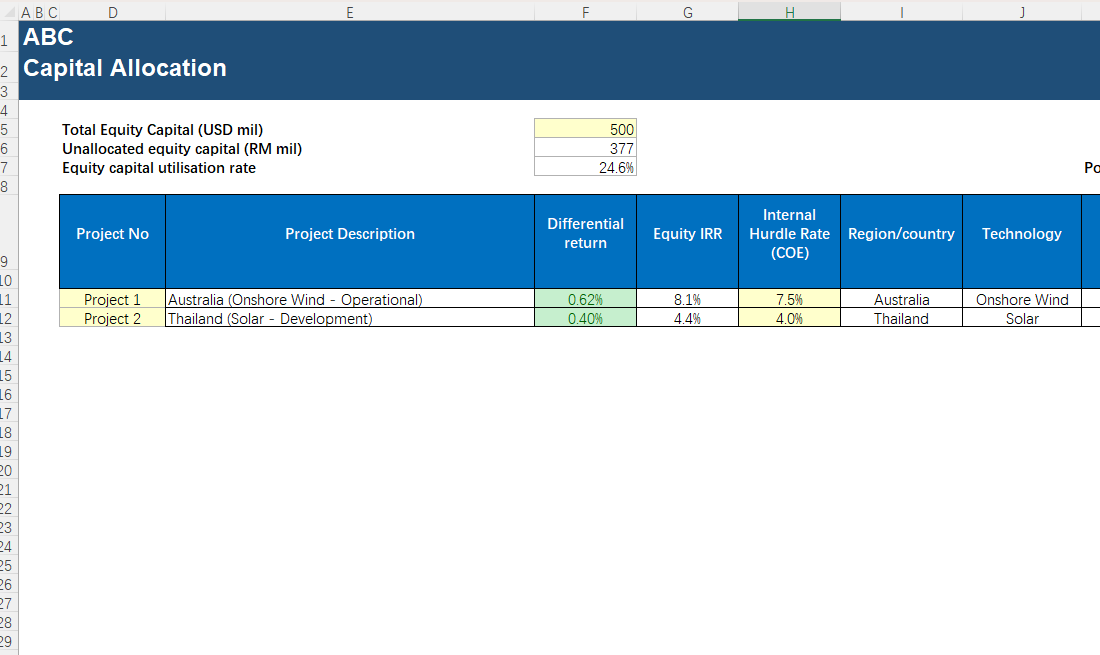The height and width of the screenshot is (655, 1100).
Task: Select column H header
Action: (x=789, y=12)
